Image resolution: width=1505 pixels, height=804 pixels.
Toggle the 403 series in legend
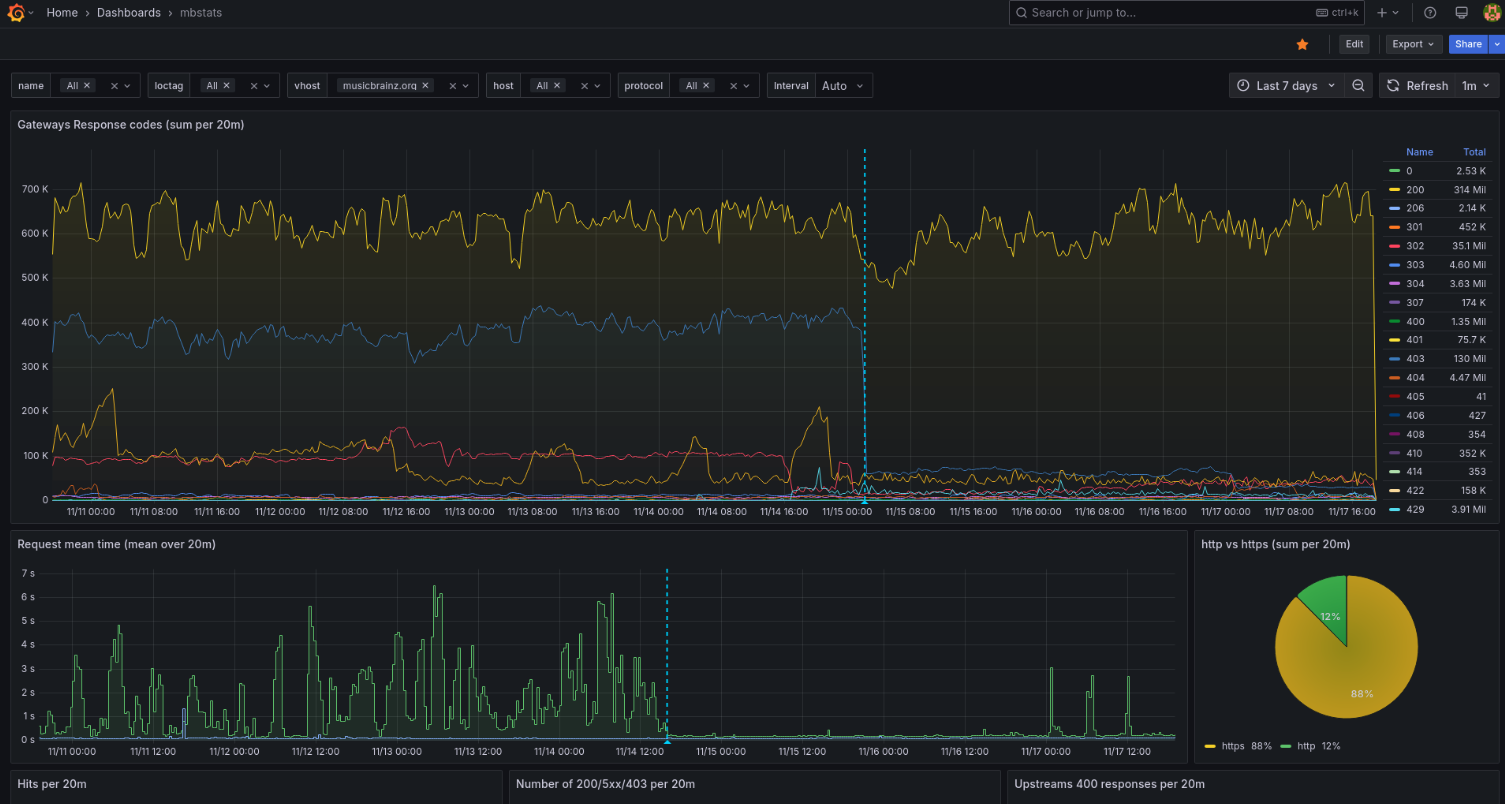pos(1415,359)
